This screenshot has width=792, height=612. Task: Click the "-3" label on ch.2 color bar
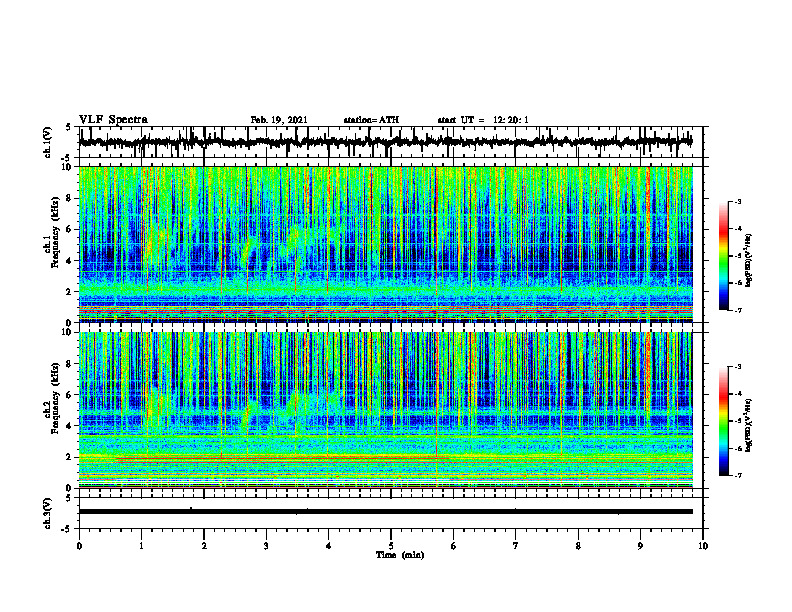[738, 367]
